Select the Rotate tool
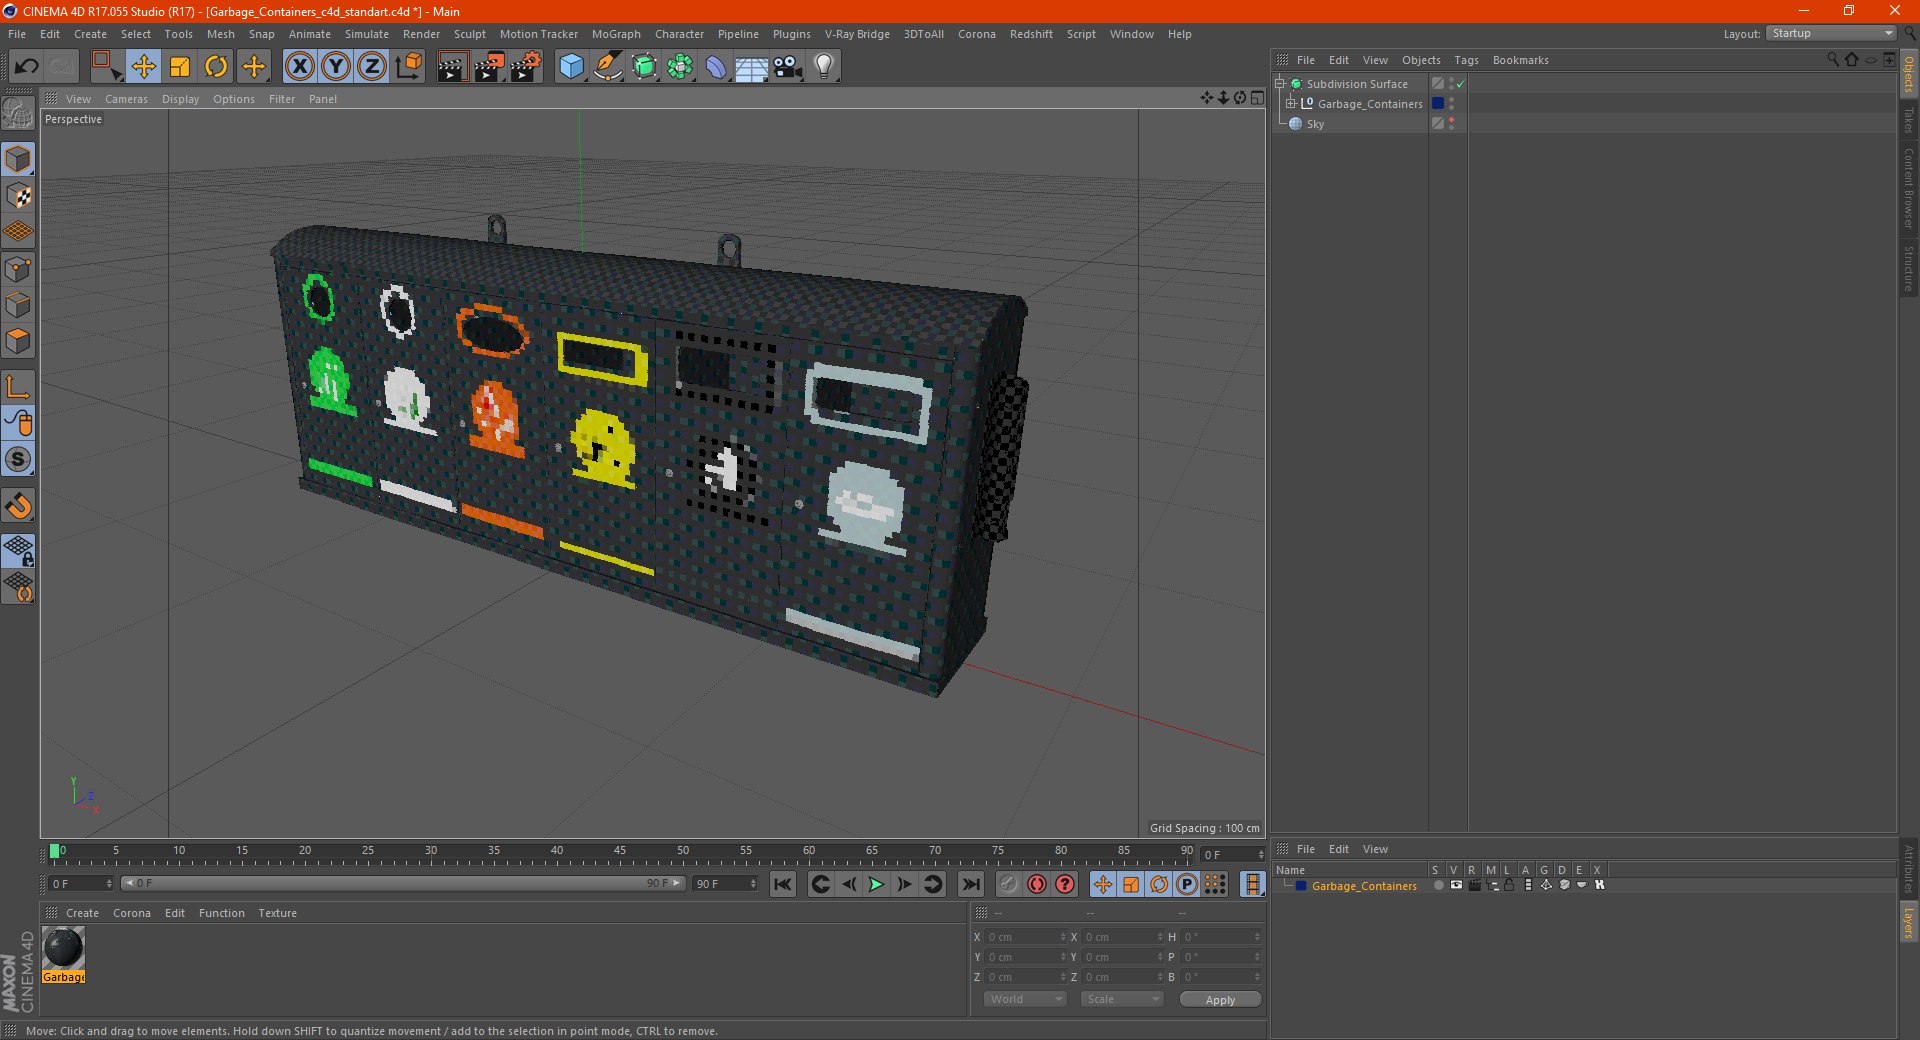The height and width of the screenshot is (1040, 1920). tap(216, 67)
